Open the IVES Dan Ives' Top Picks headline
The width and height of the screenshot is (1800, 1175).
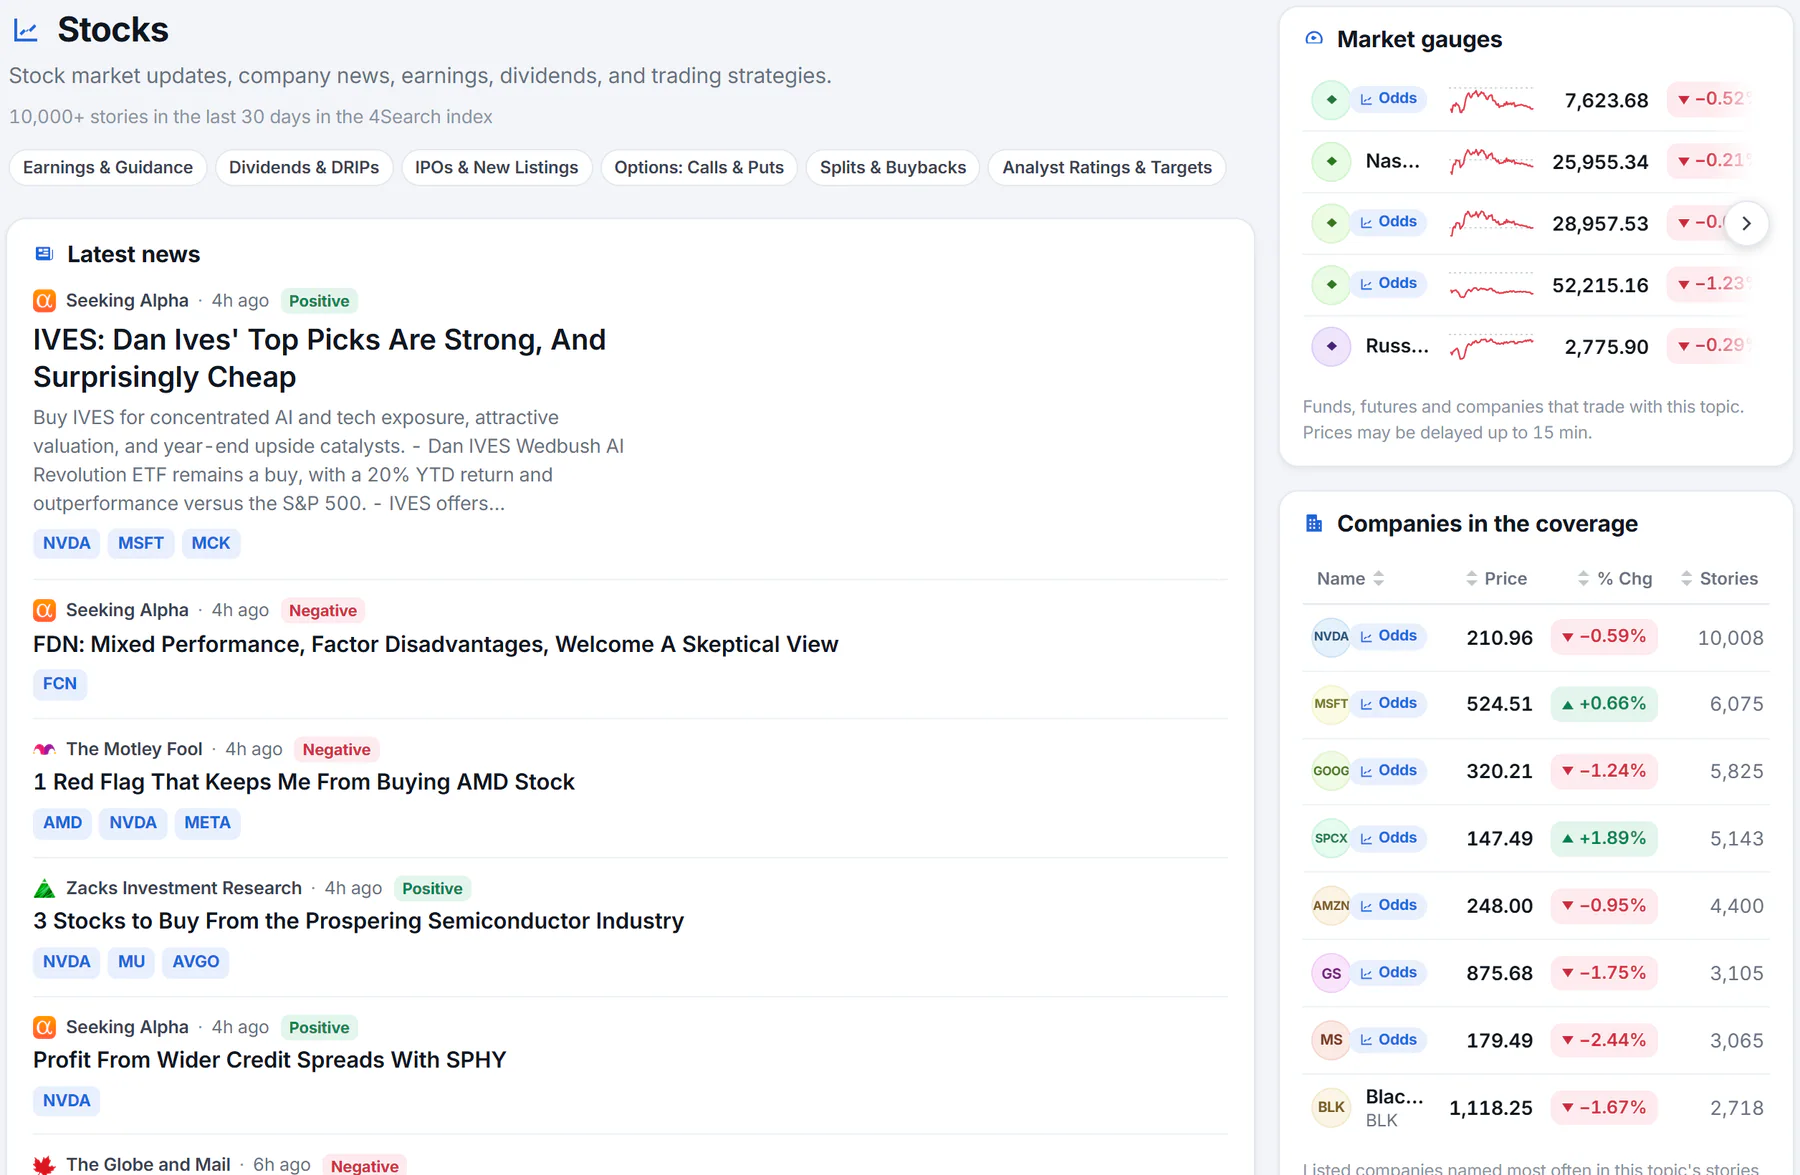tap(320, 358)
